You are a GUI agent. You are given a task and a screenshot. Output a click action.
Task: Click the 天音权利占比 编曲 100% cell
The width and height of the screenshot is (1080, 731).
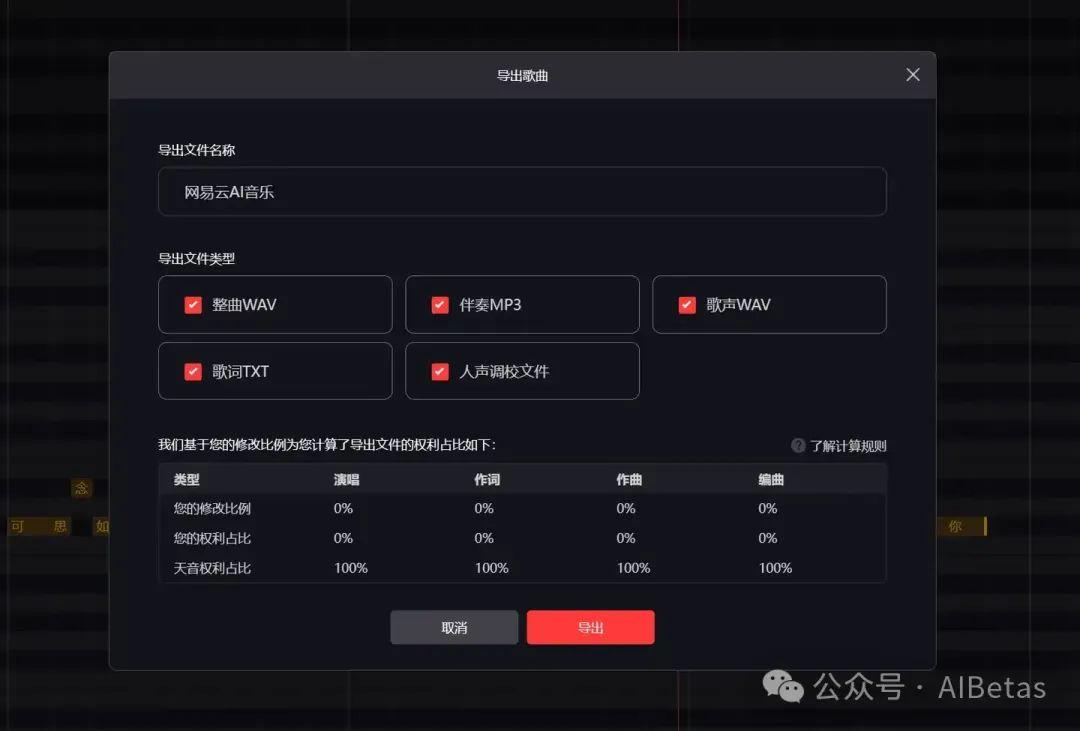click(775, 568)
